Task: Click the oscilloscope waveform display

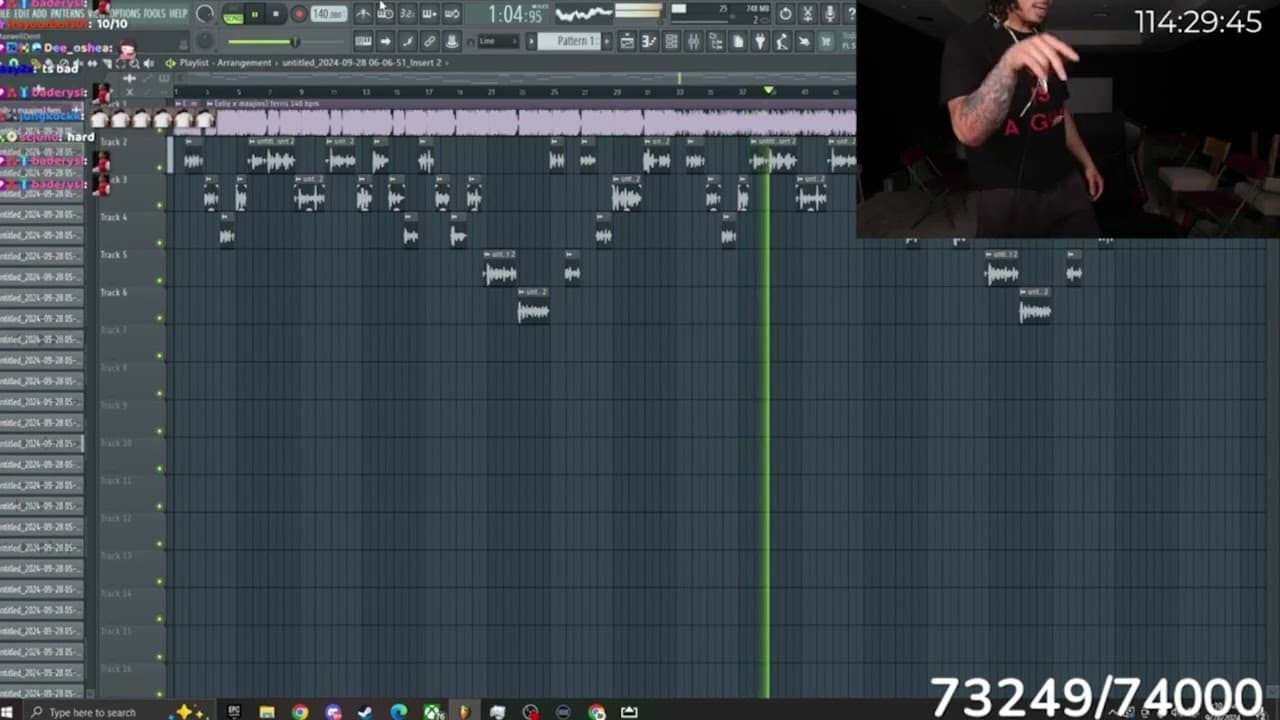Action: (583, 13)
